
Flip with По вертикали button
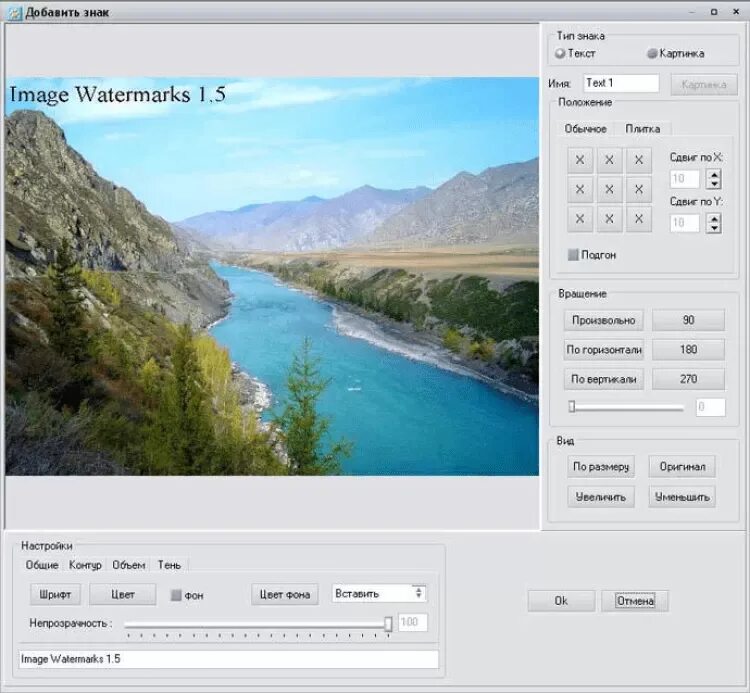(x=604, y=379)
